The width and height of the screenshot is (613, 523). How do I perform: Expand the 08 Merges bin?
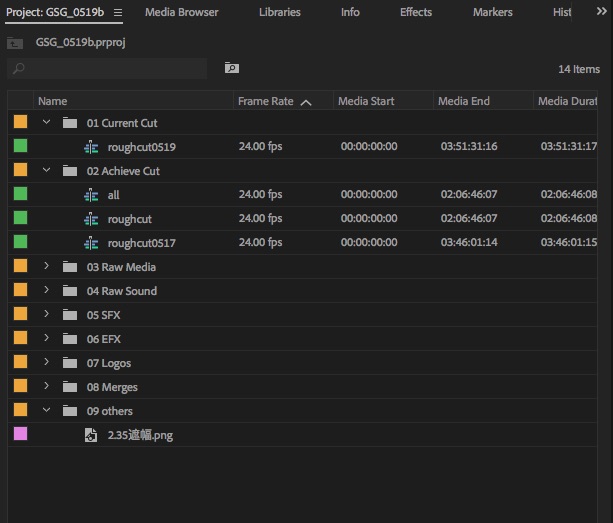tap(46, 387)
